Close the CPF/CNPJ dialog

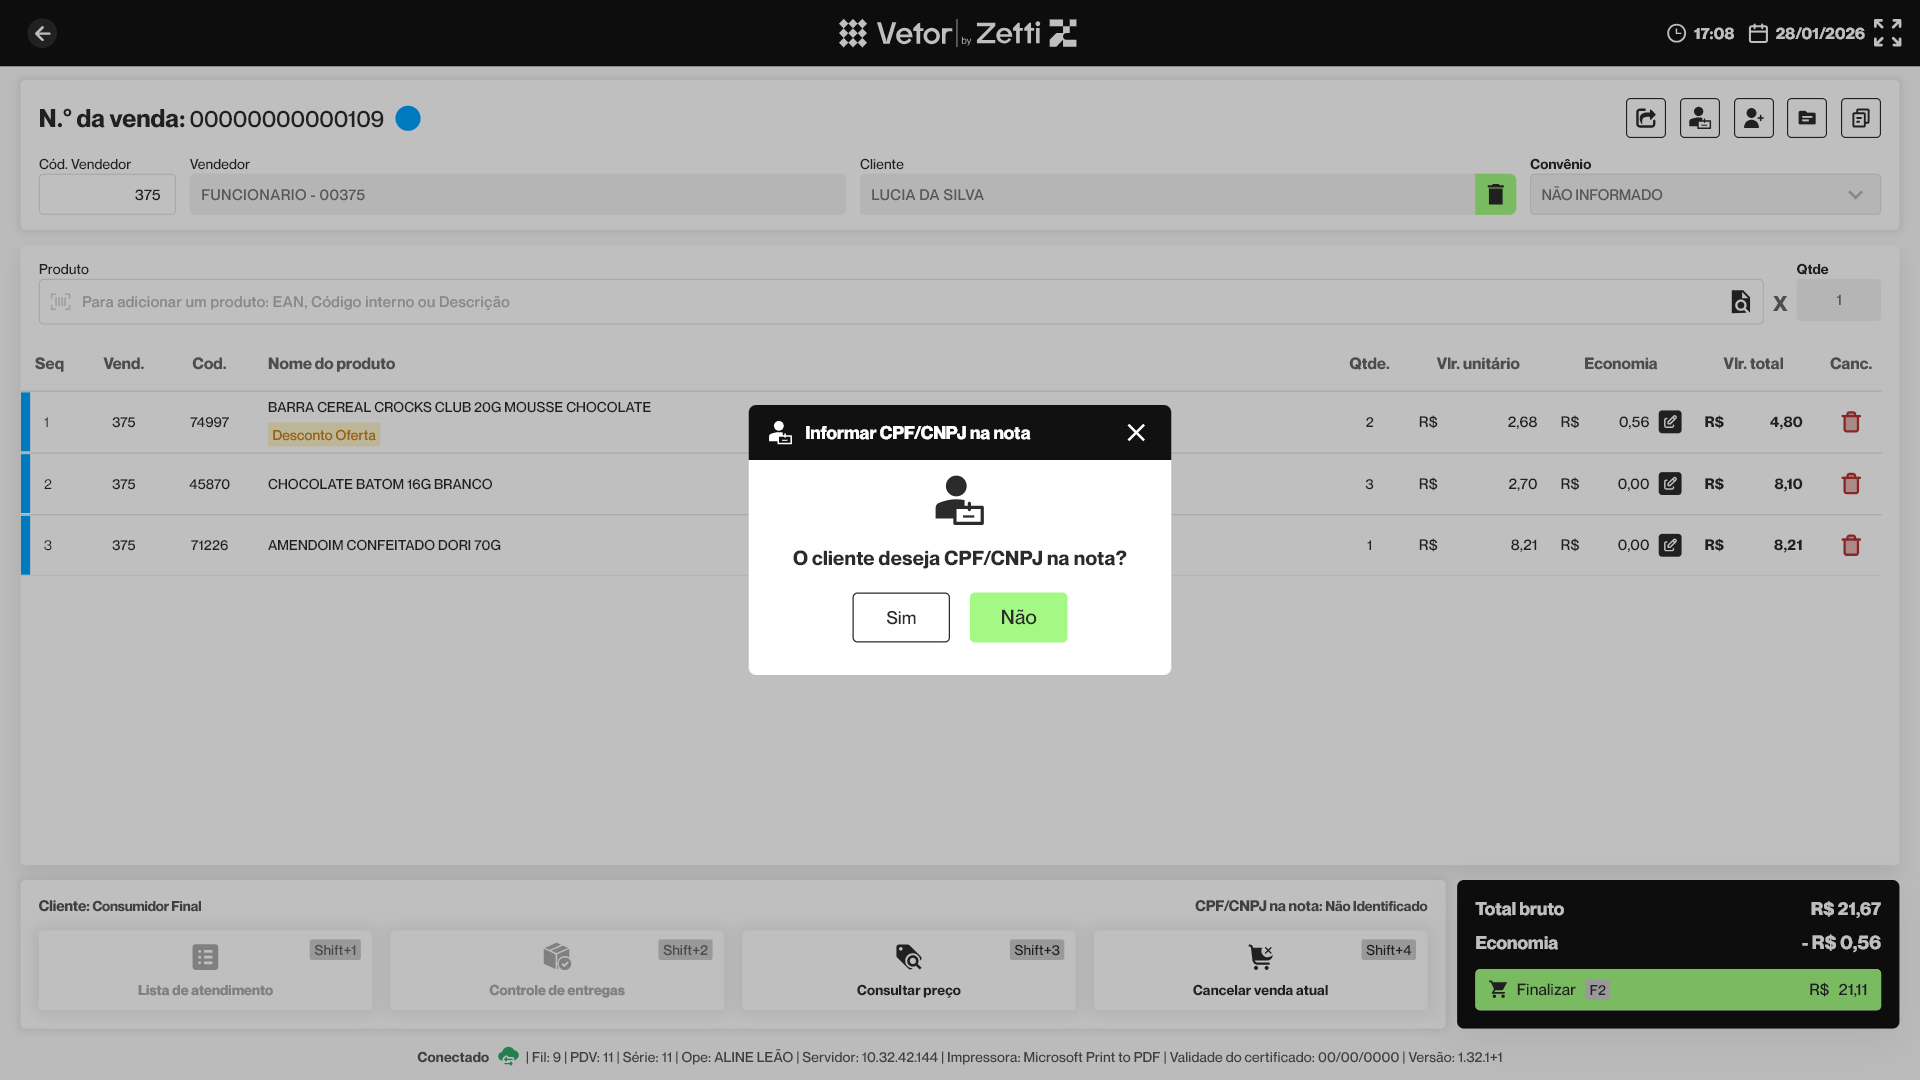click(1136, 432)
